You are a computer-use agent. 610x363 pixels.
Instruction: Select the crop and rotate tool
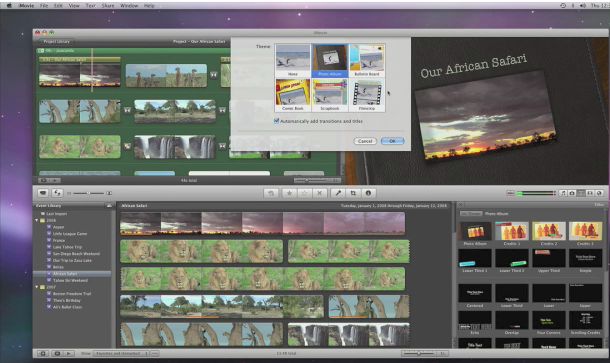[353, 193]
